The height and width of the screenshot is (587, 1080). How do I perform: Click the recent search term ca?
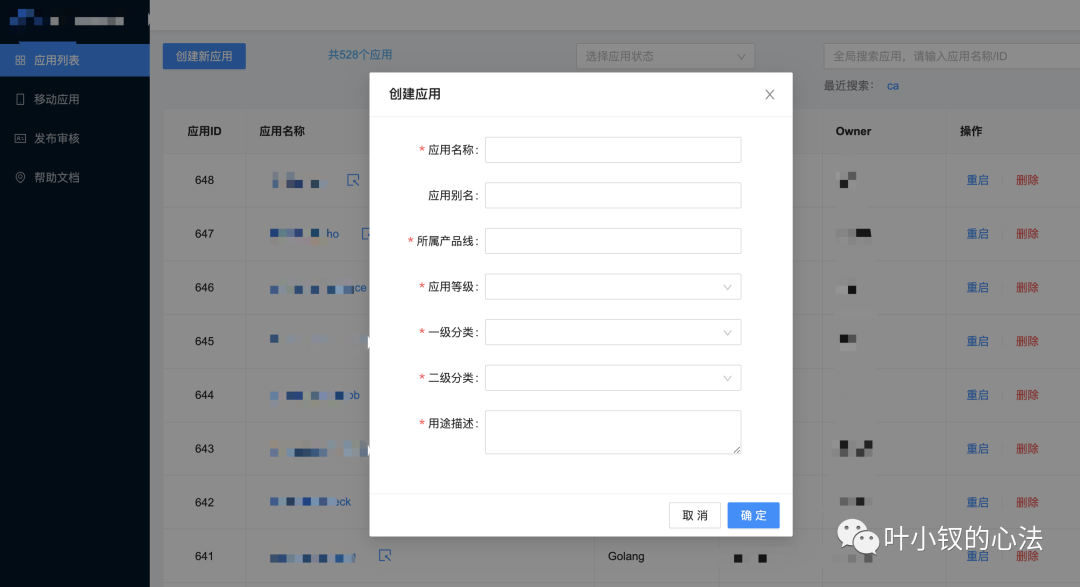tap(892, 86)
